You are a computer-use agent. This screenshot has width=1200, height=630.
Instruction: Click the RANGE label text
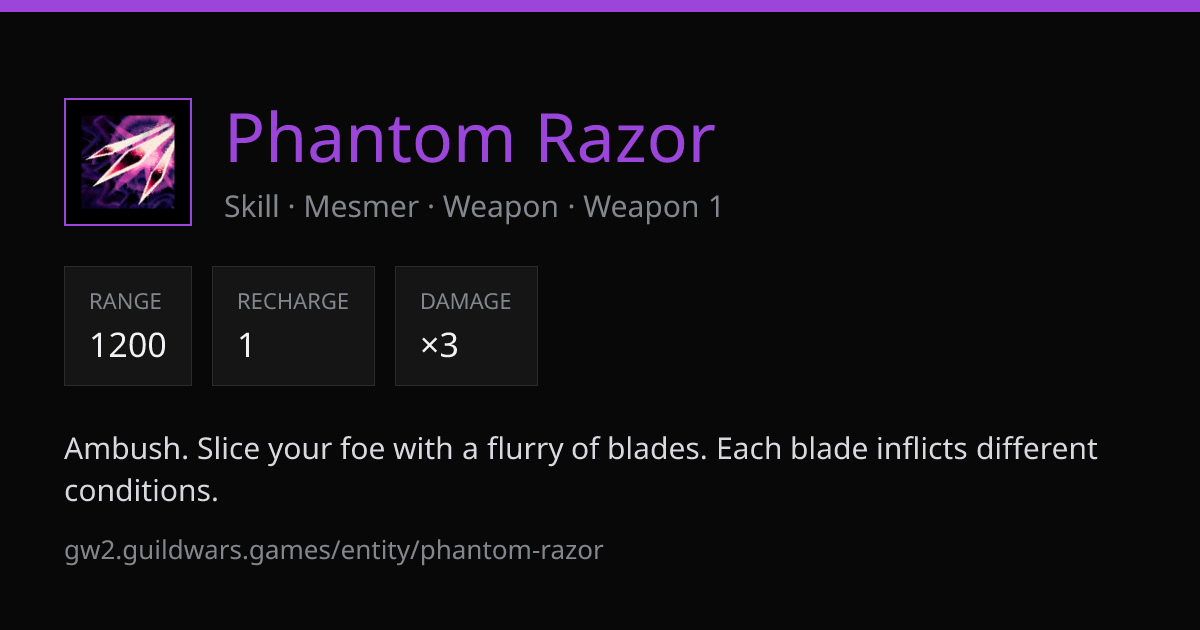pyautogui.click(x=125, y=301)
